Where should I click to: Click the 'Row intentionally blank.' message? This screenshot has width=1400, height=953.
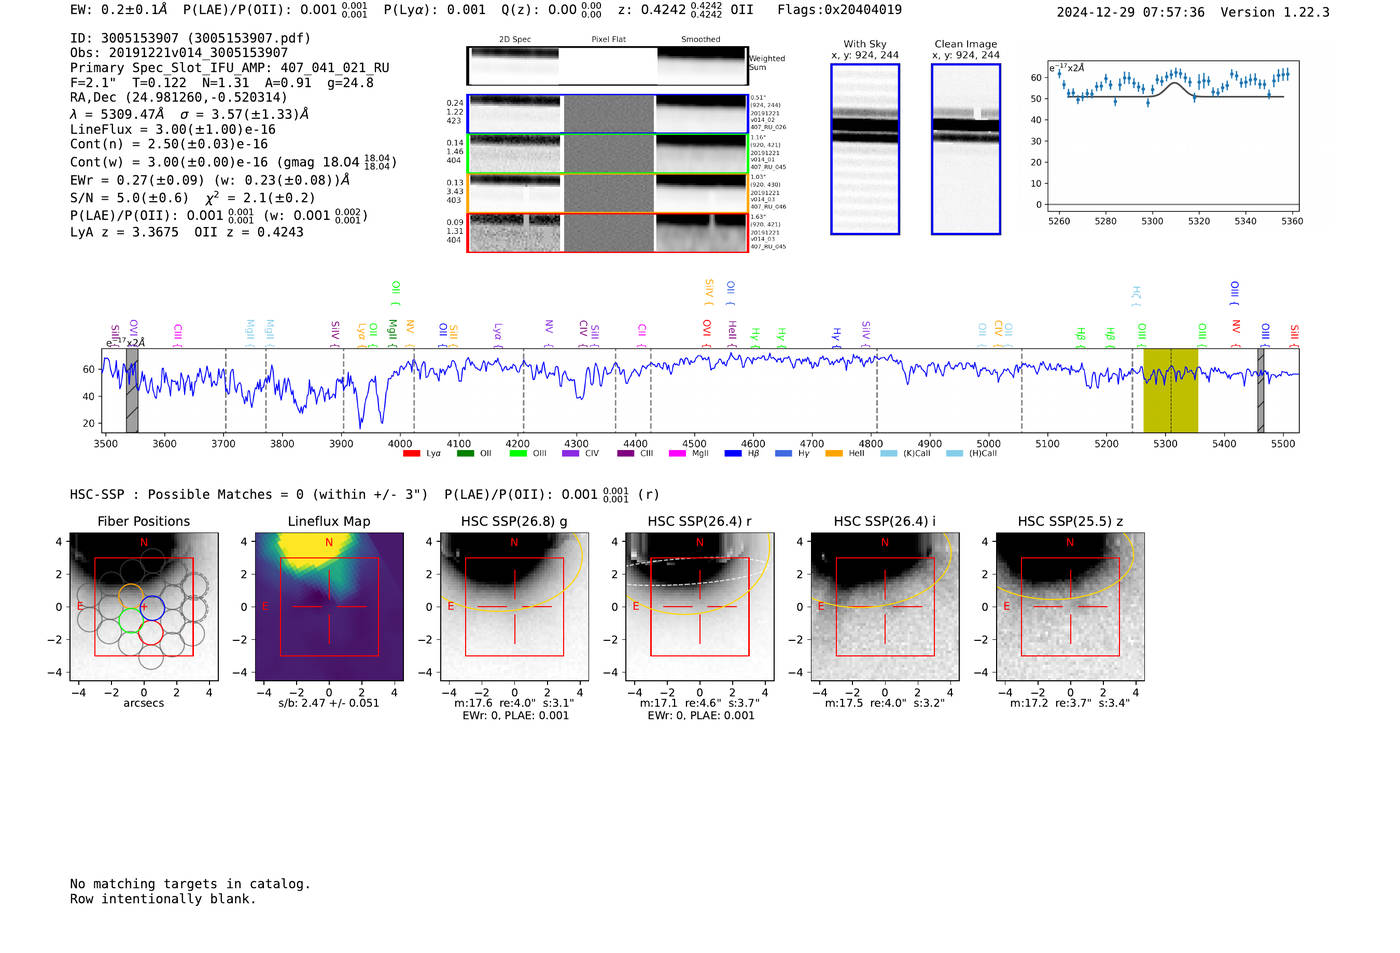pyautogui.click(x=163, y=899)
